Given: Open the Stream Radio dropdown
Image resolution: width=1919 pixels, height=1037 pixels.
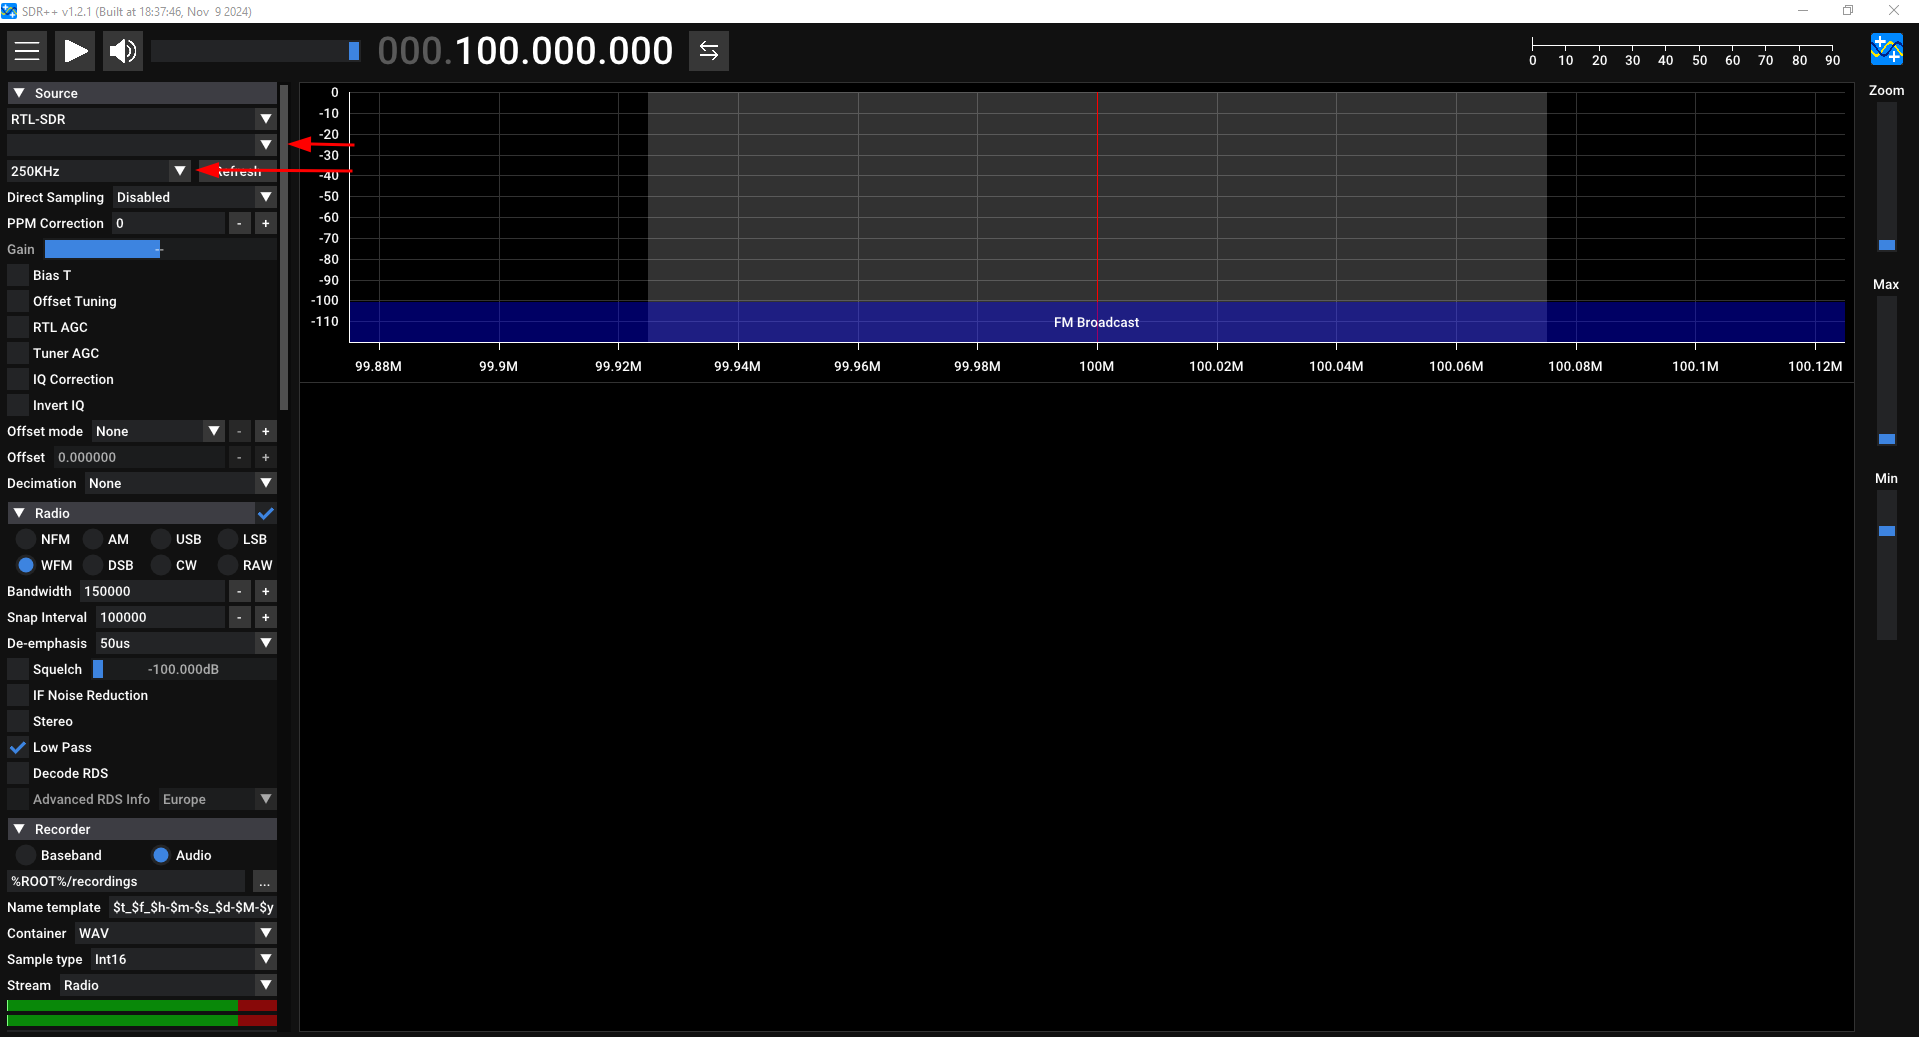Looking at the screenshot, I should [168, 985].
